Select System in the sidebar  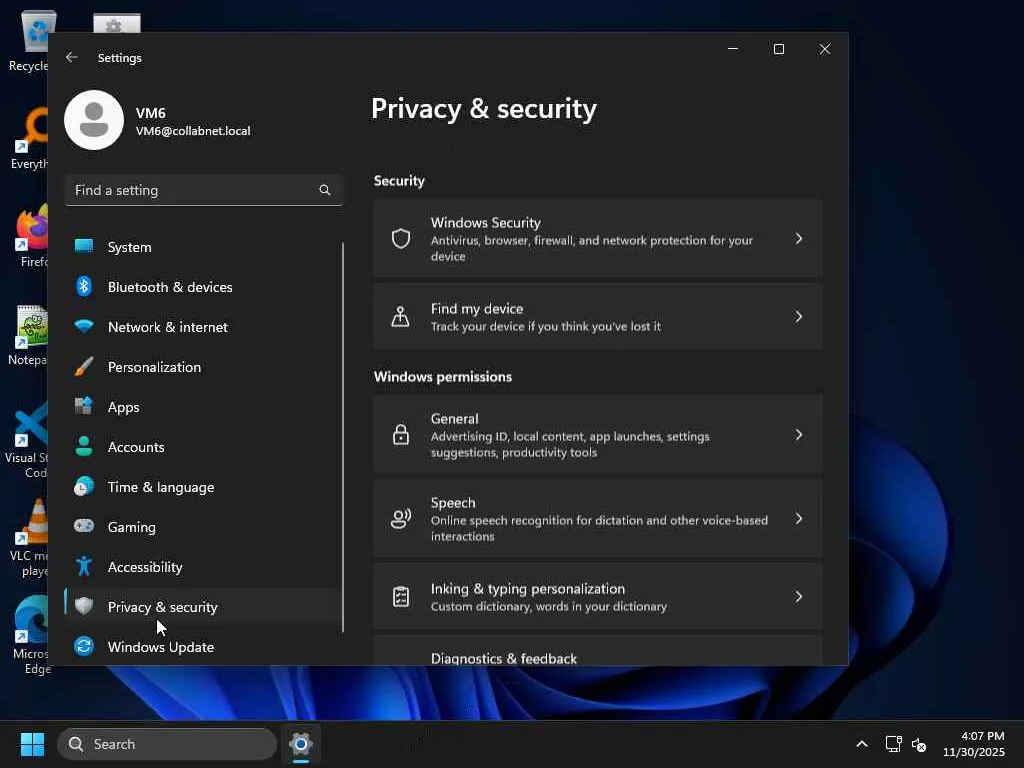coord(202,247)
